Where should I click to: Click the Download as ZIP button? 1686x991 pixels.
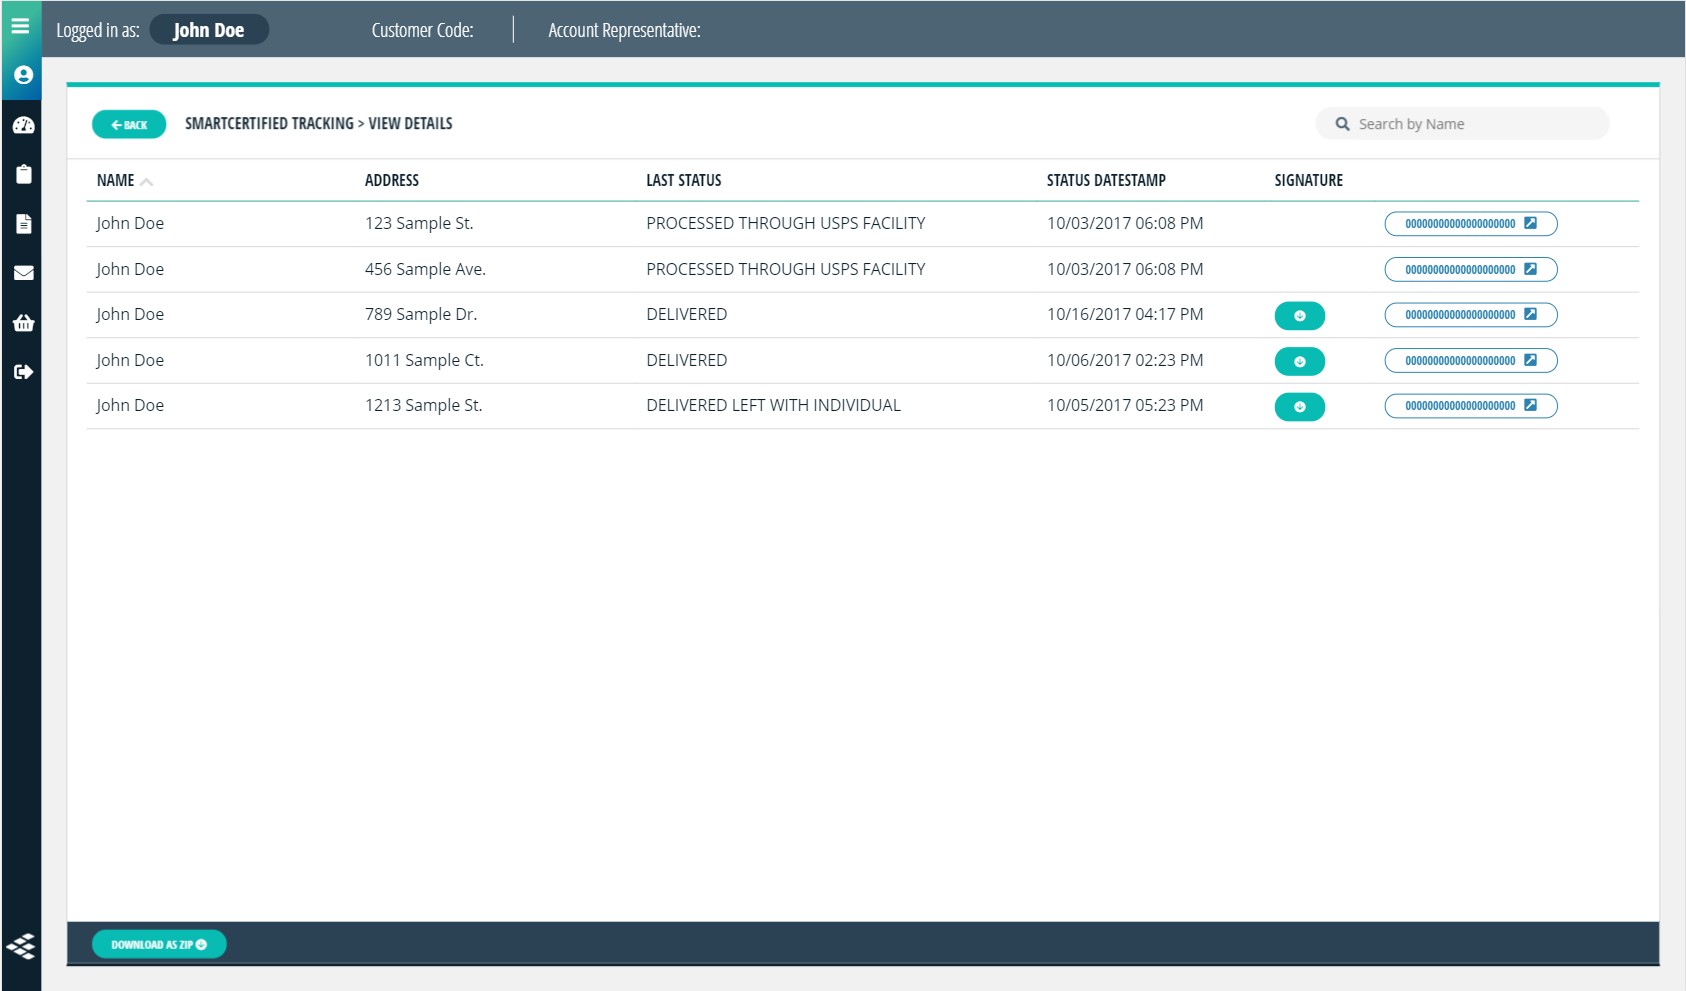(159, 944)
